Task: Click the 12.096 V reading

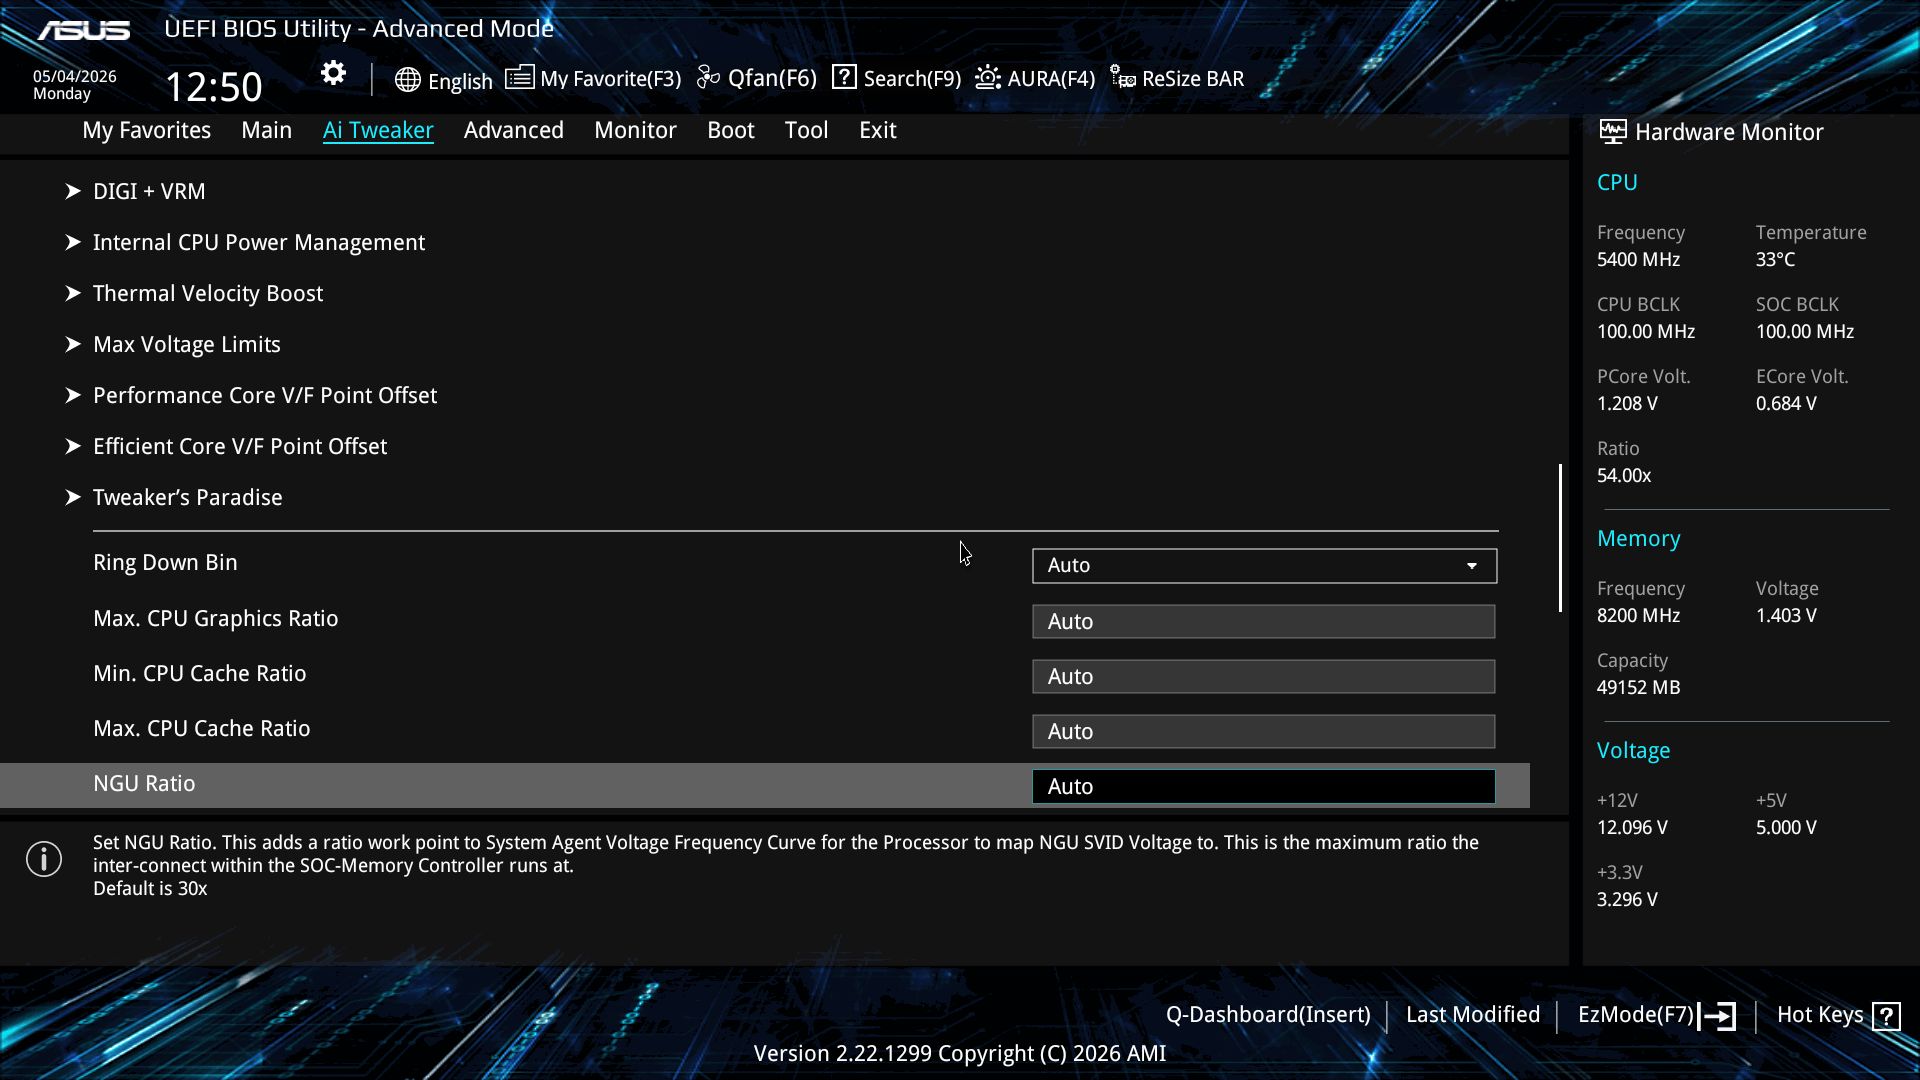Action: (x=1632, y=827)
